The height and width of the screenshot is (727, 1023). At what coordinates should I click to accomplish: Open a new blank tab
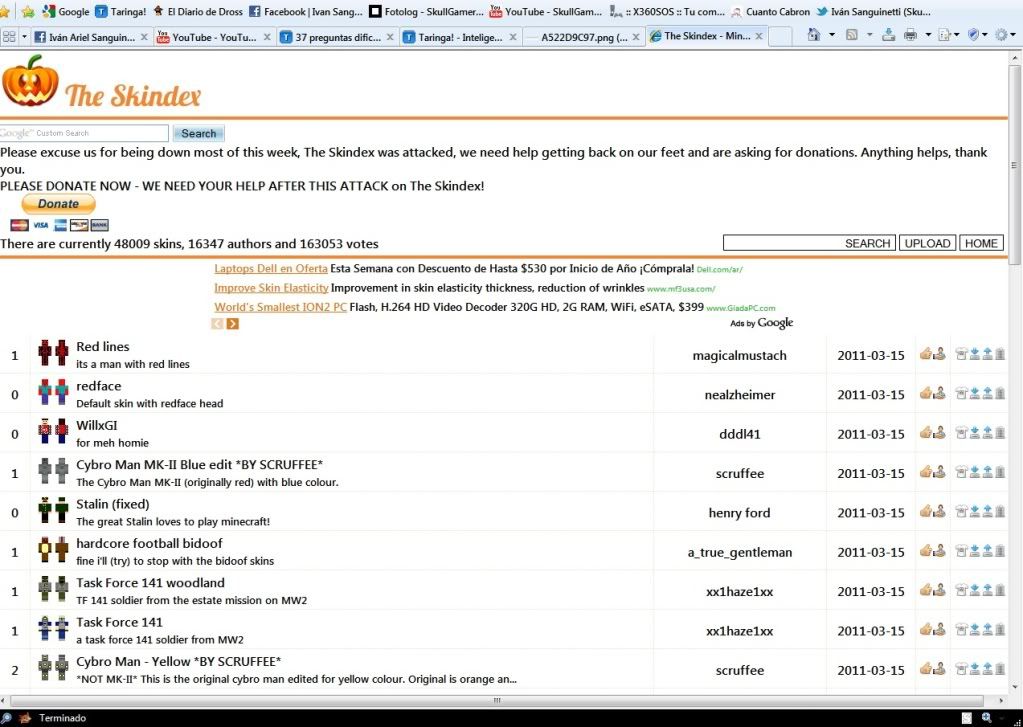pyautogui.click(x=780, y=37)
